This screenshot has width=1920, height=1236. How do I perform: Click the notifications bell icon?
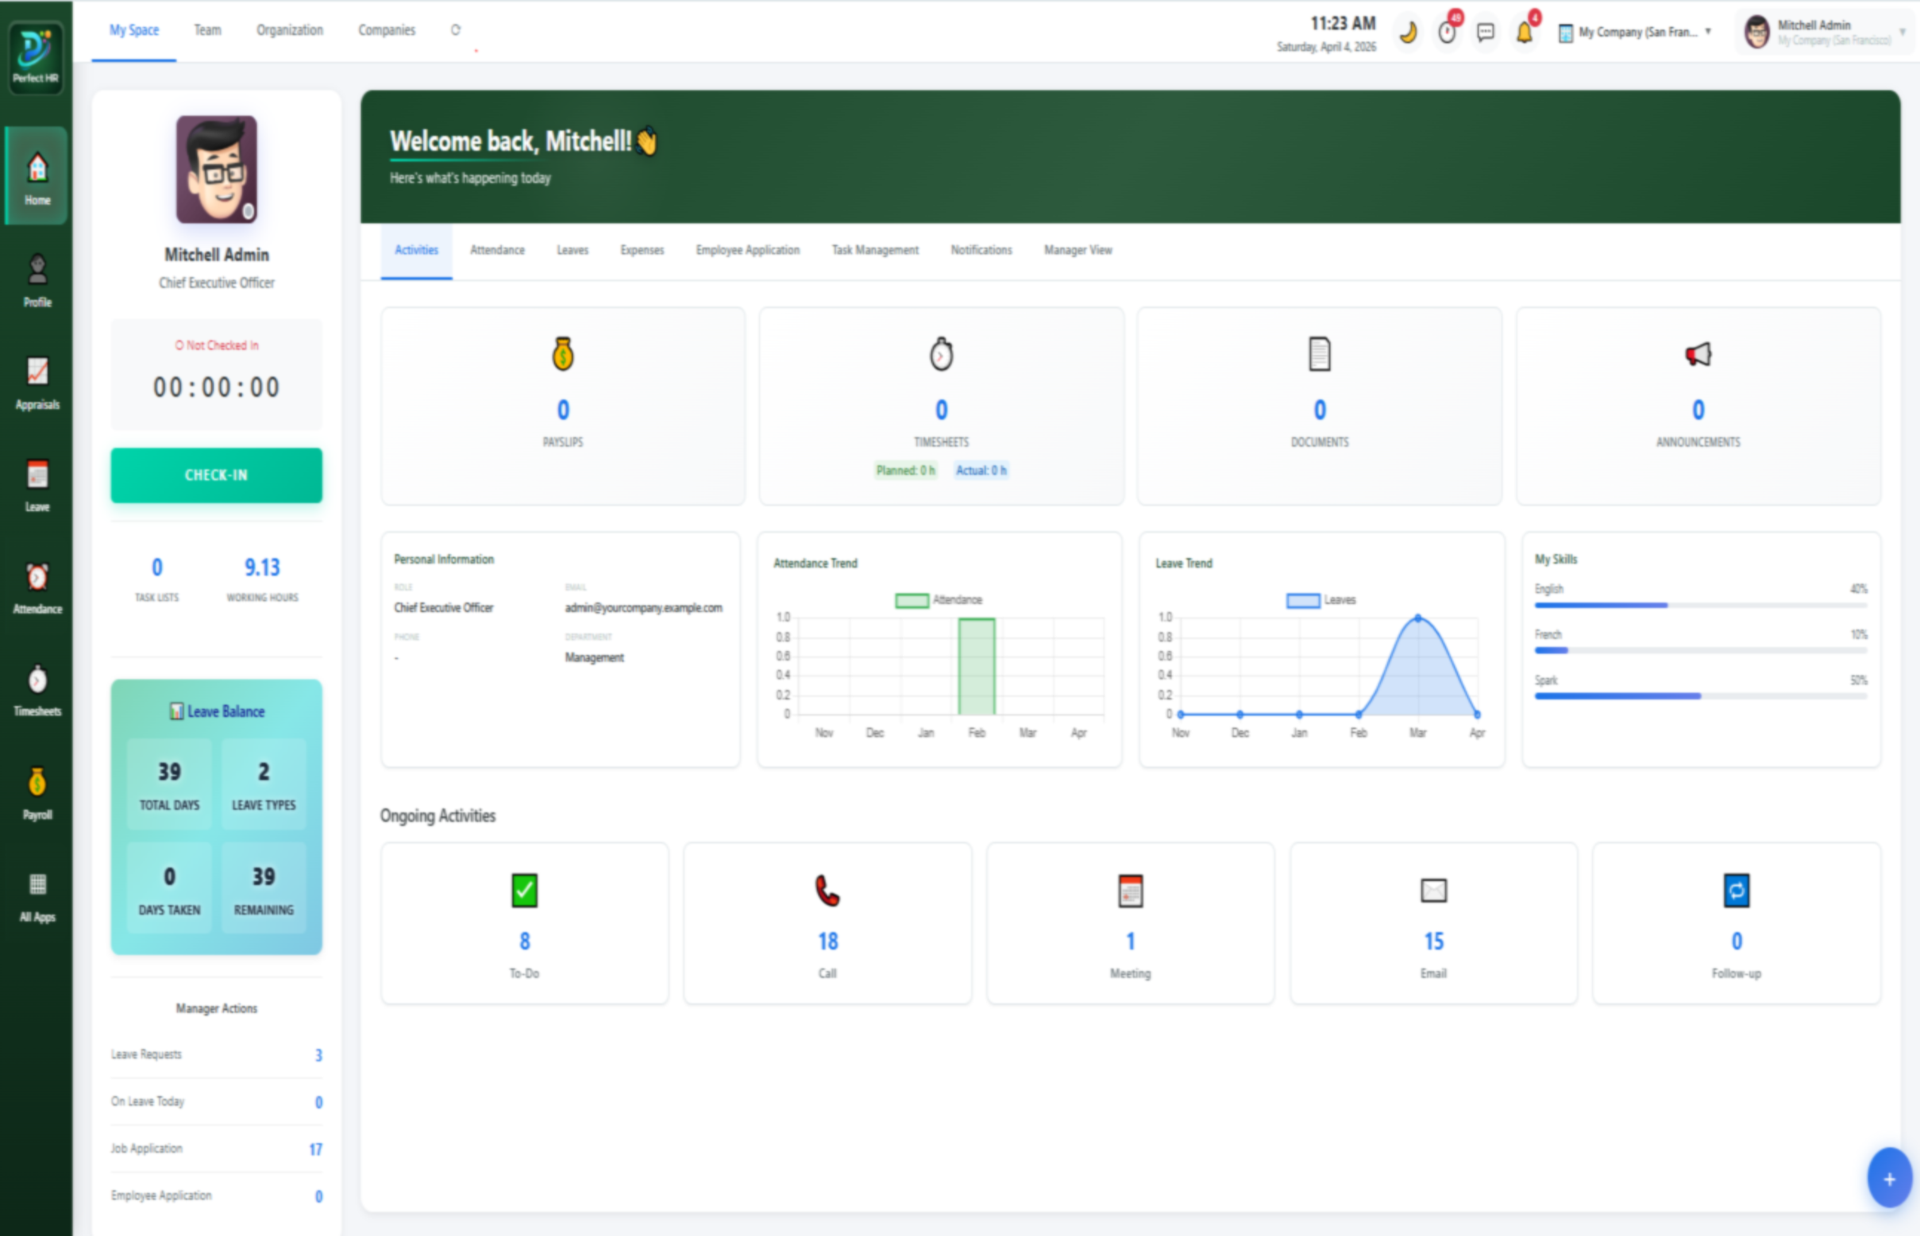(x=1524, y=33)
